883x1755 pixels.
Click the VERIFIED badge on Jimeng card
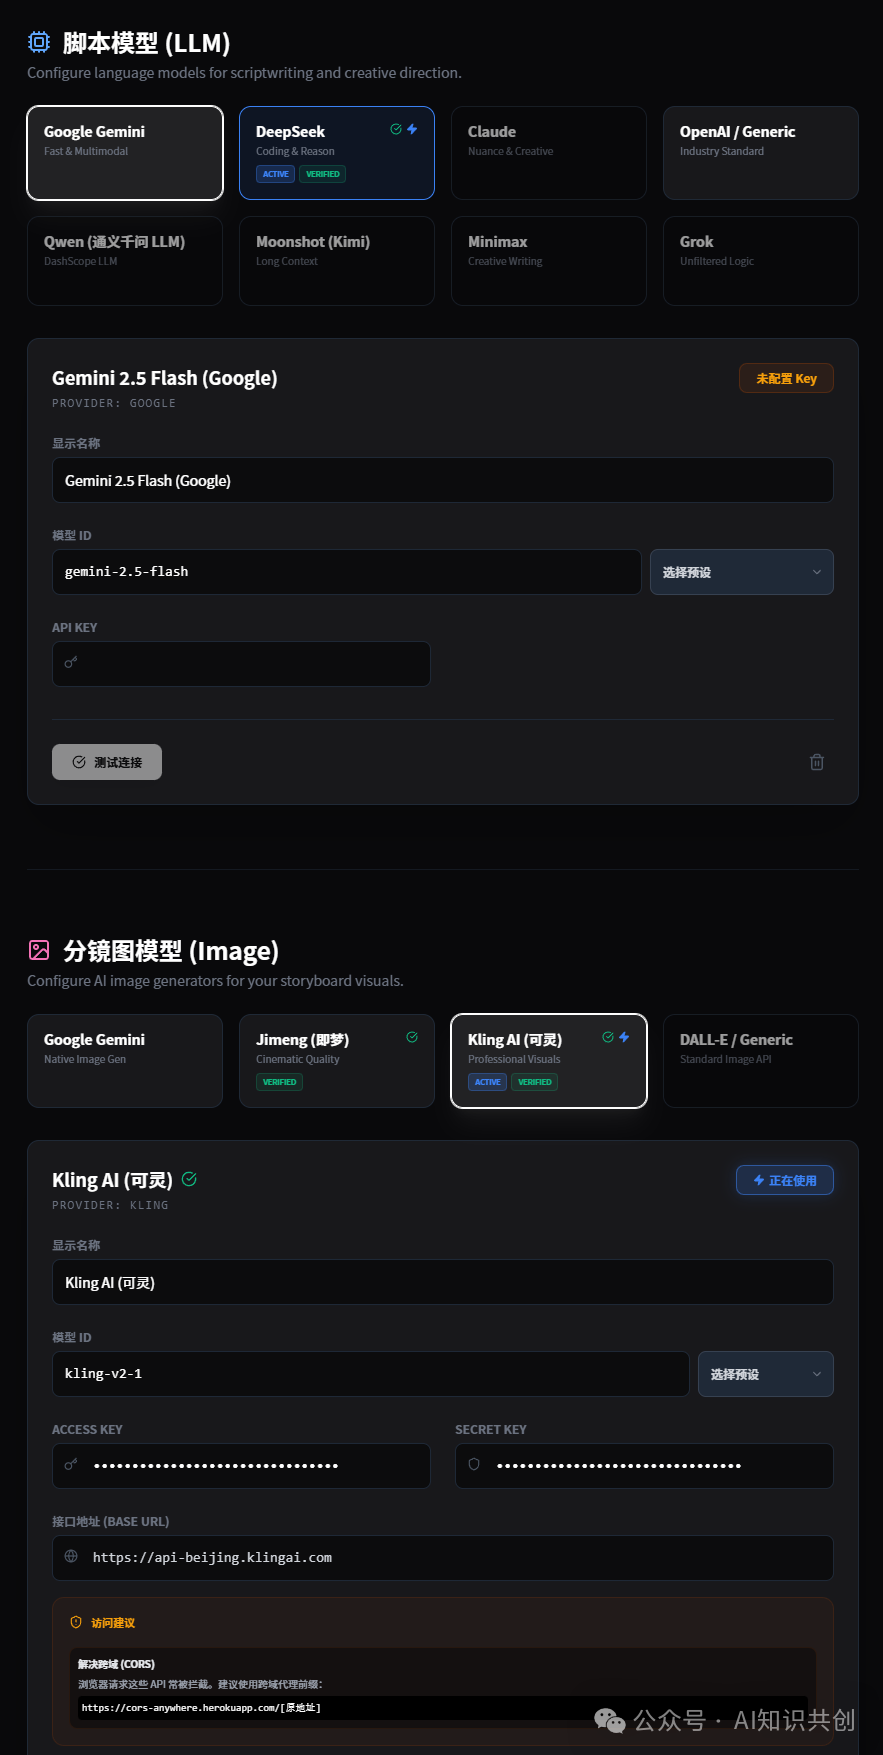tap(279, 1082)
